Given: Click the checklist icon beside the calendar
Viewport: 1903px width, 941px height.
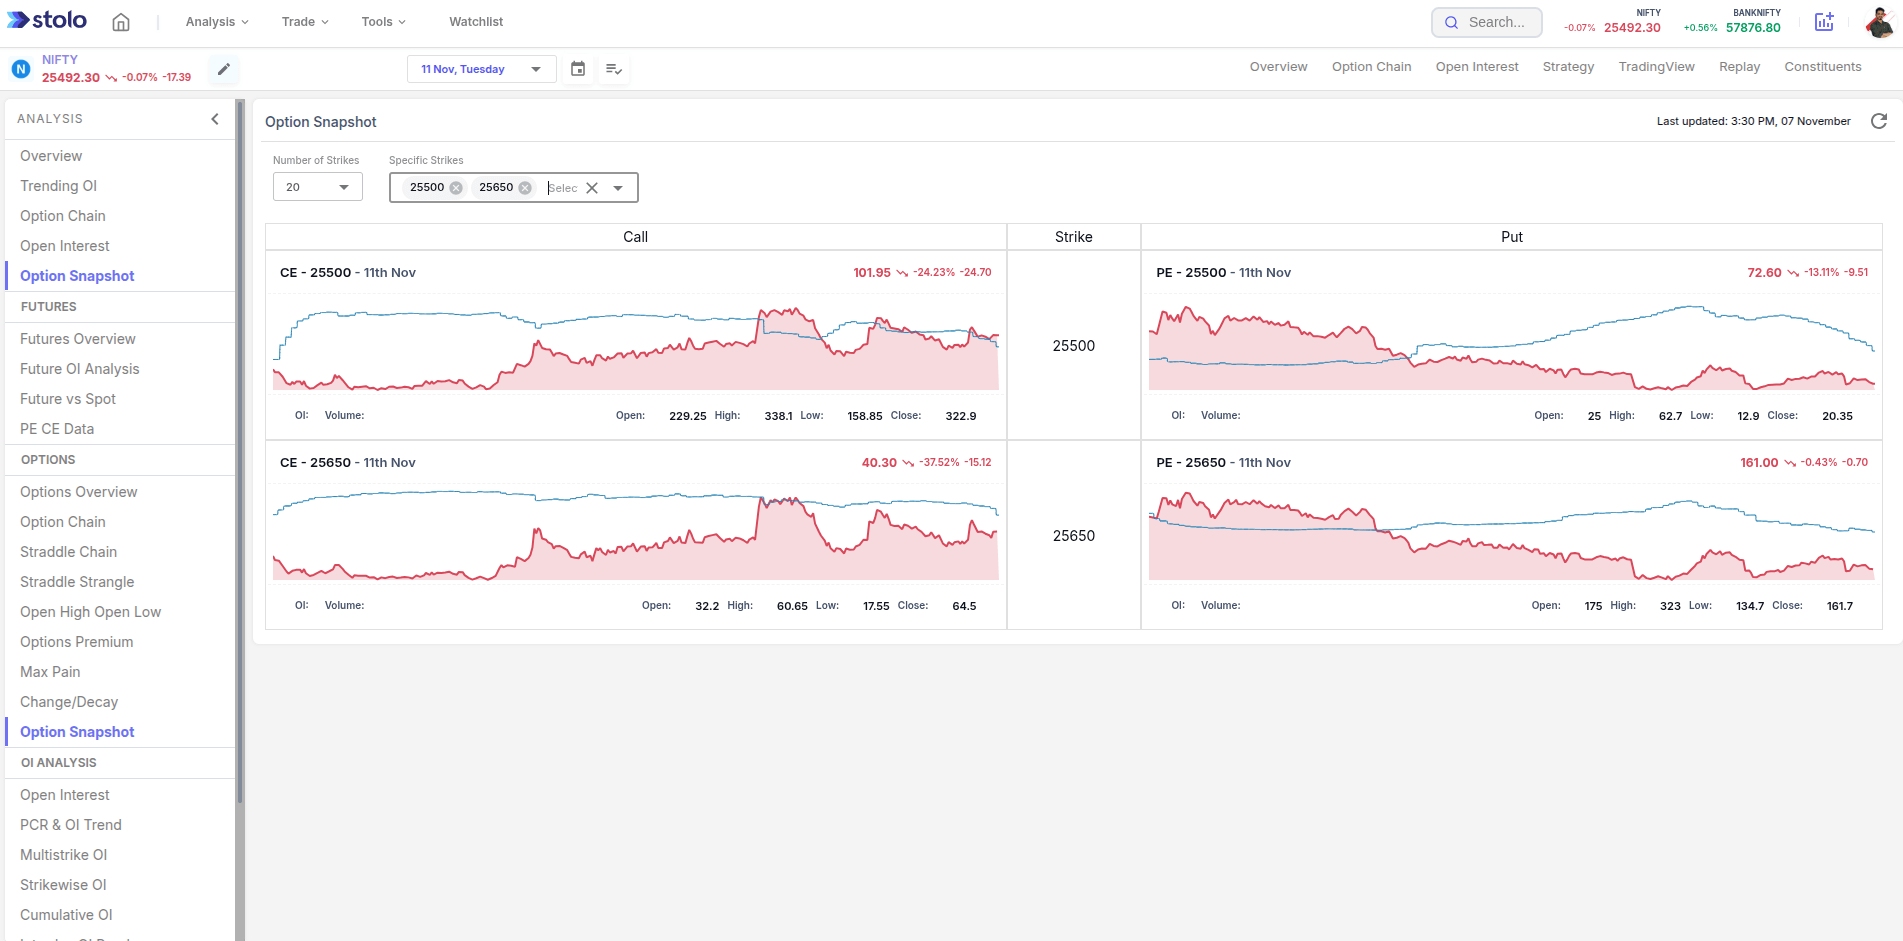Looking at the screenshot, I should tap(614, 69).
